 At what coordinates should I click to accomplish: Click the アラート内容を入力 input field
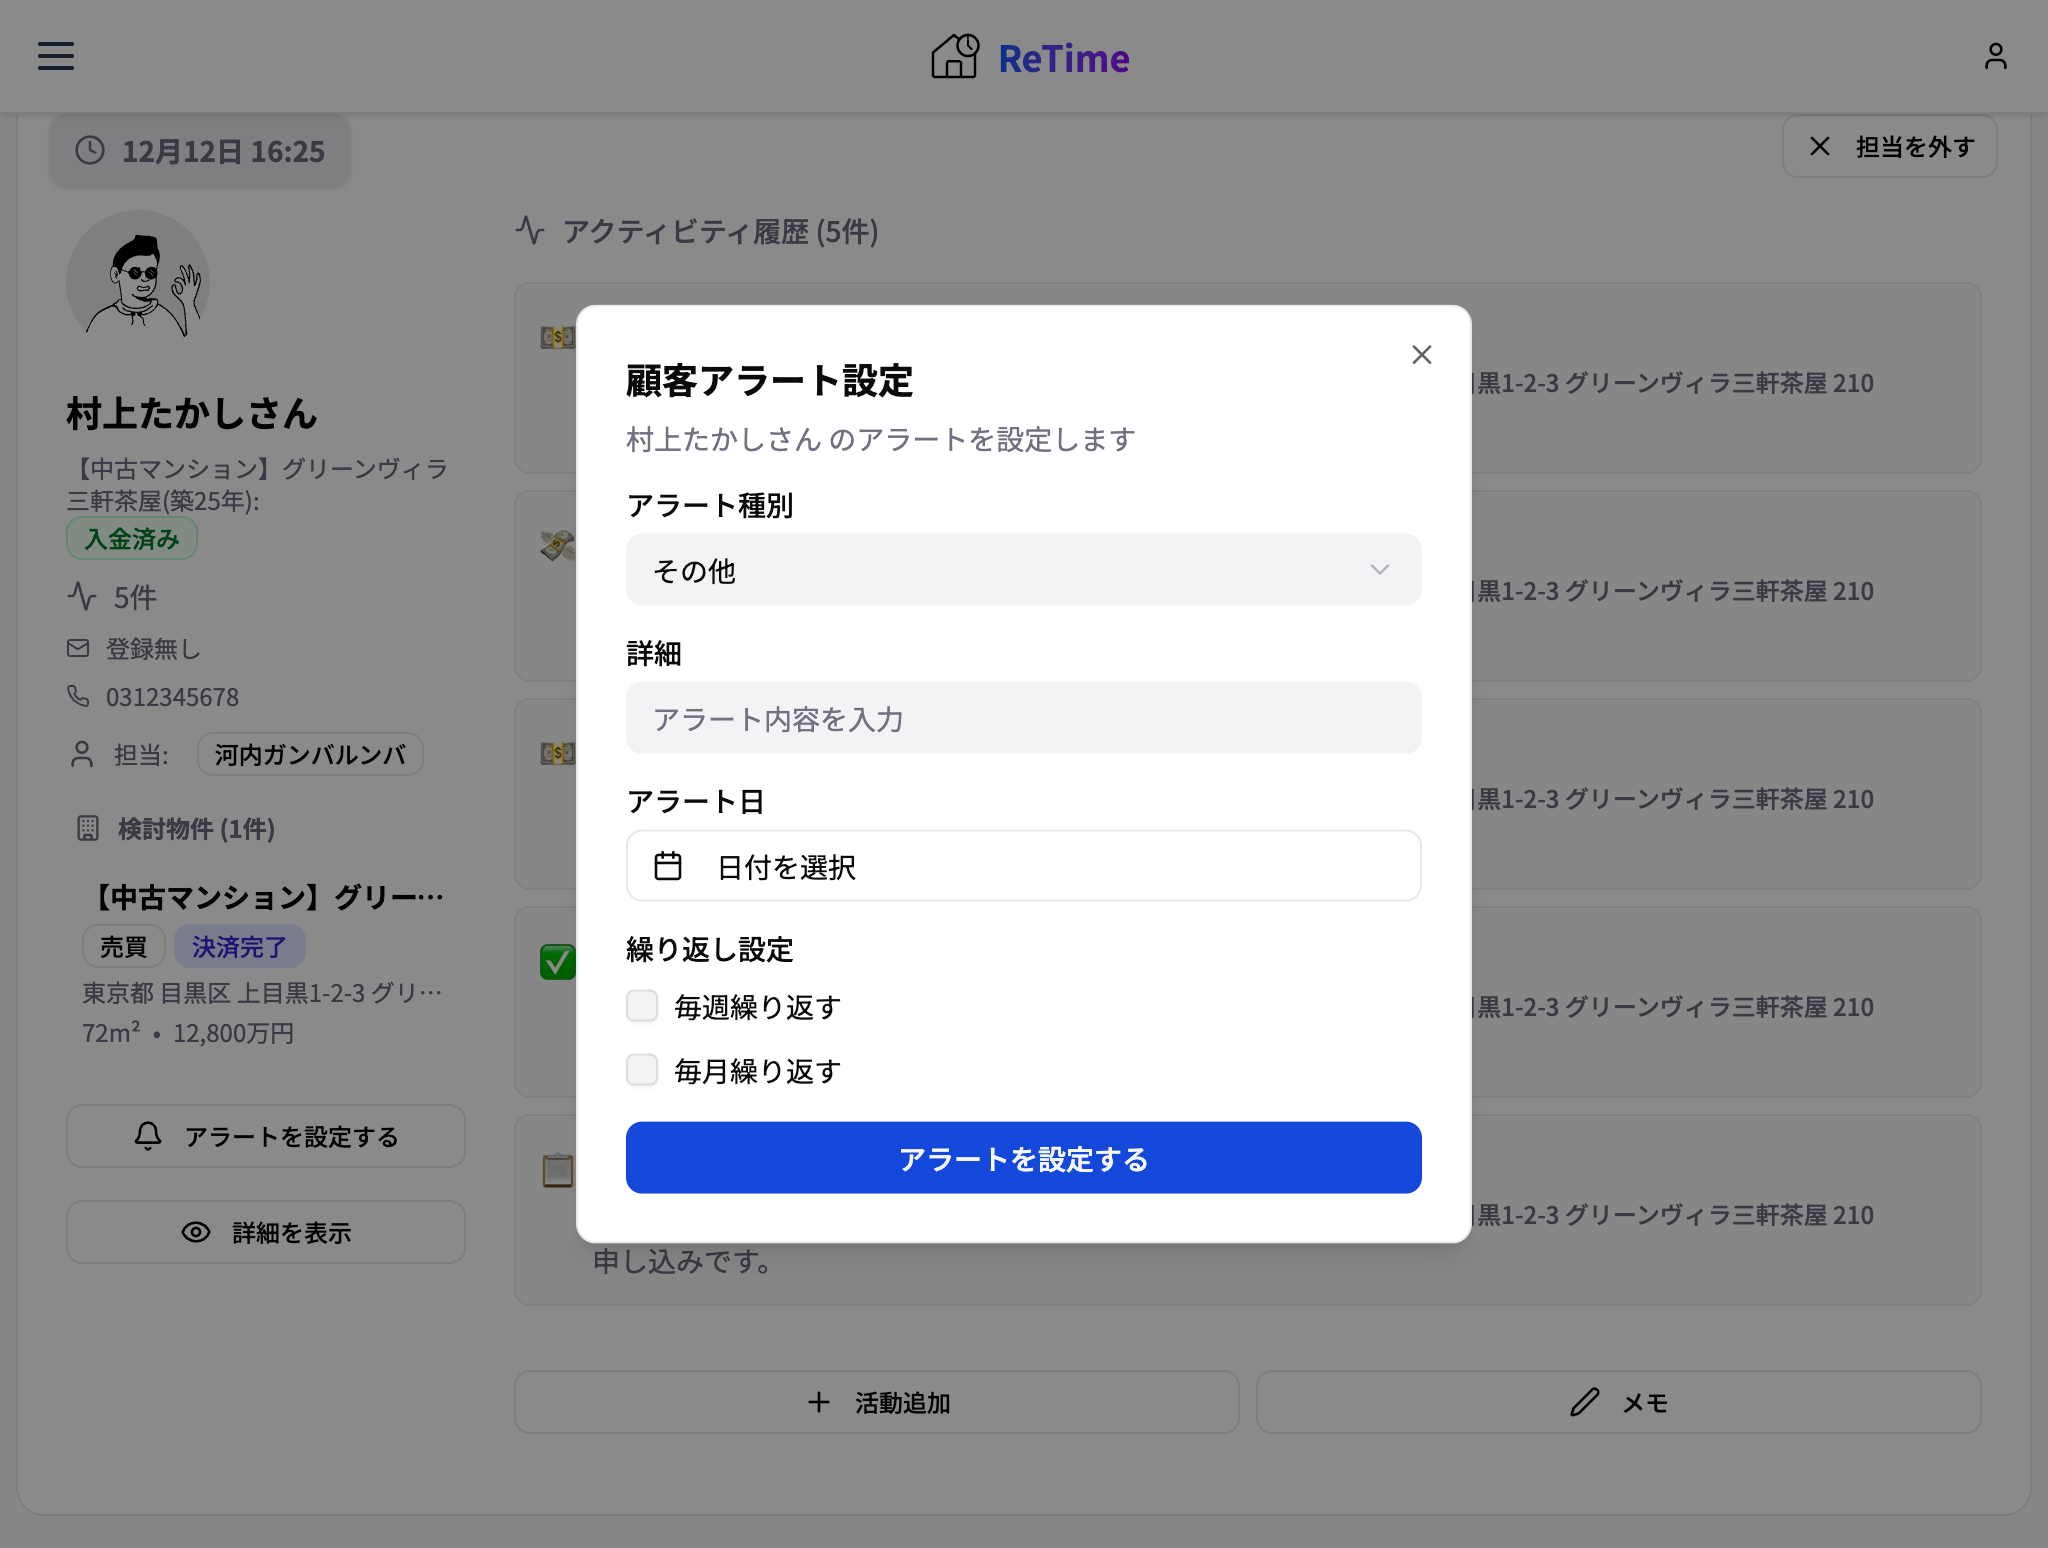click(1022, 718)
